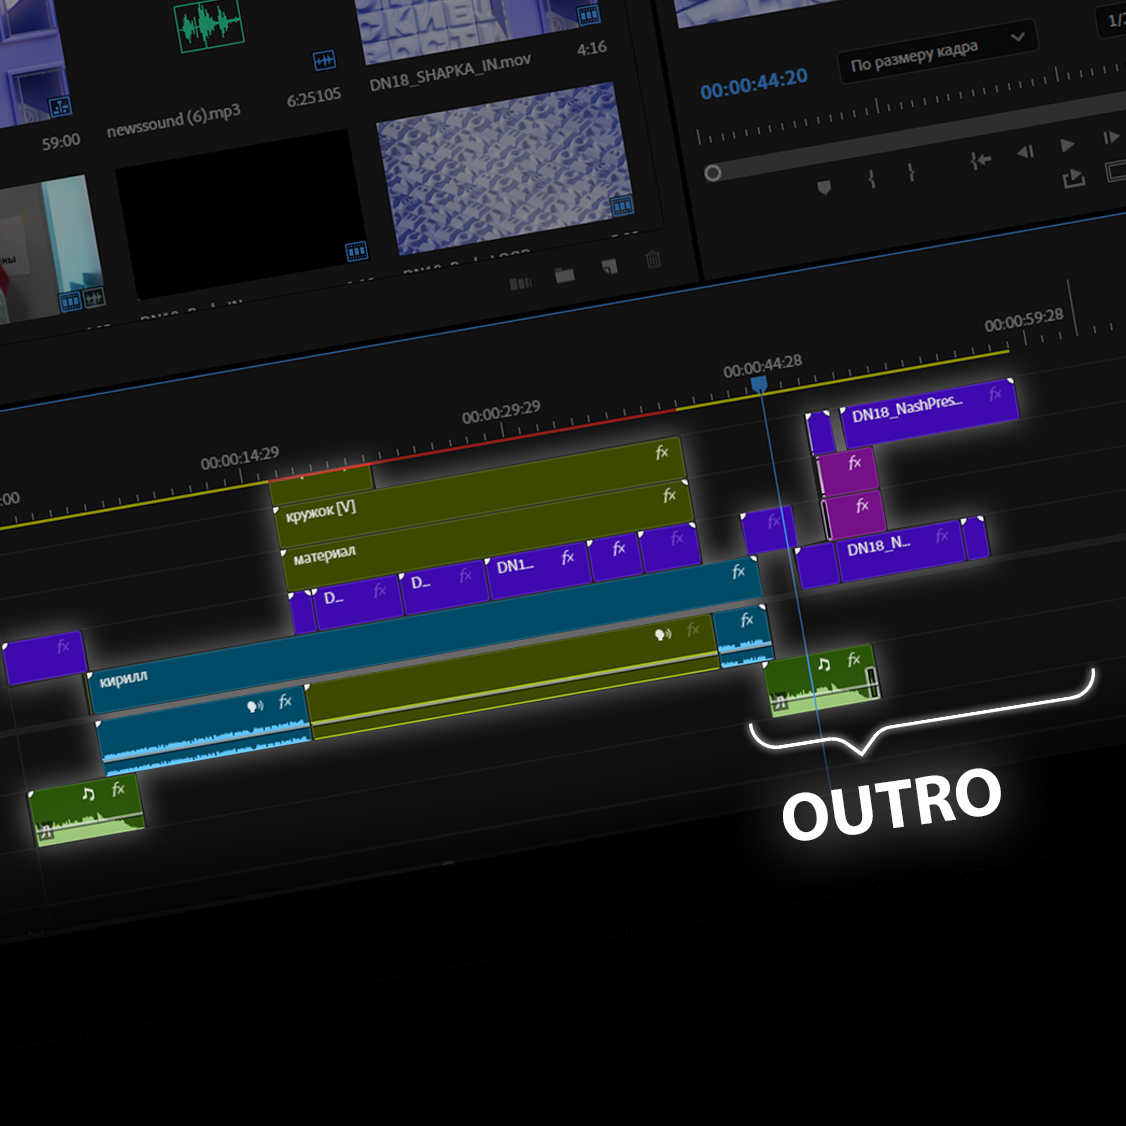This screenshot has height=1126, width=1126.
Task: Click the monitor zoom scrollbar round handle
Action: tap(712, 173)
